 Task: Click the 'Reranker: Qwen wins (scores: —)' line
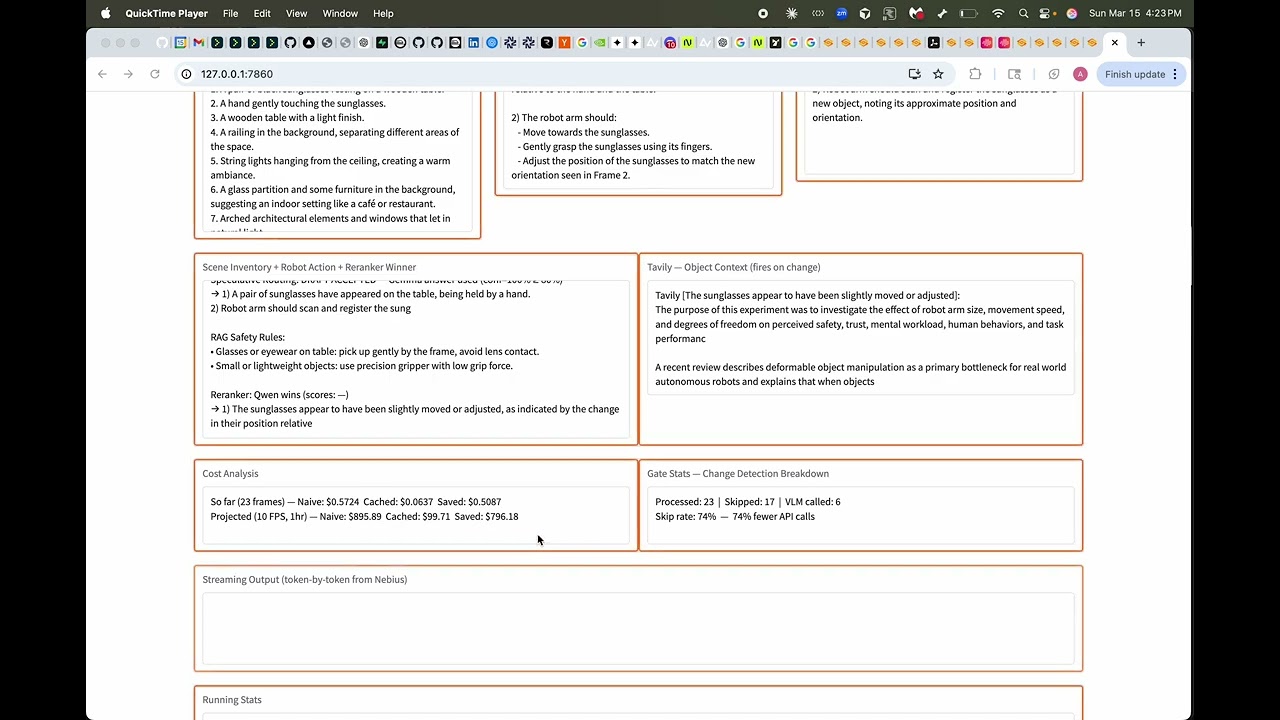[279, 395]
